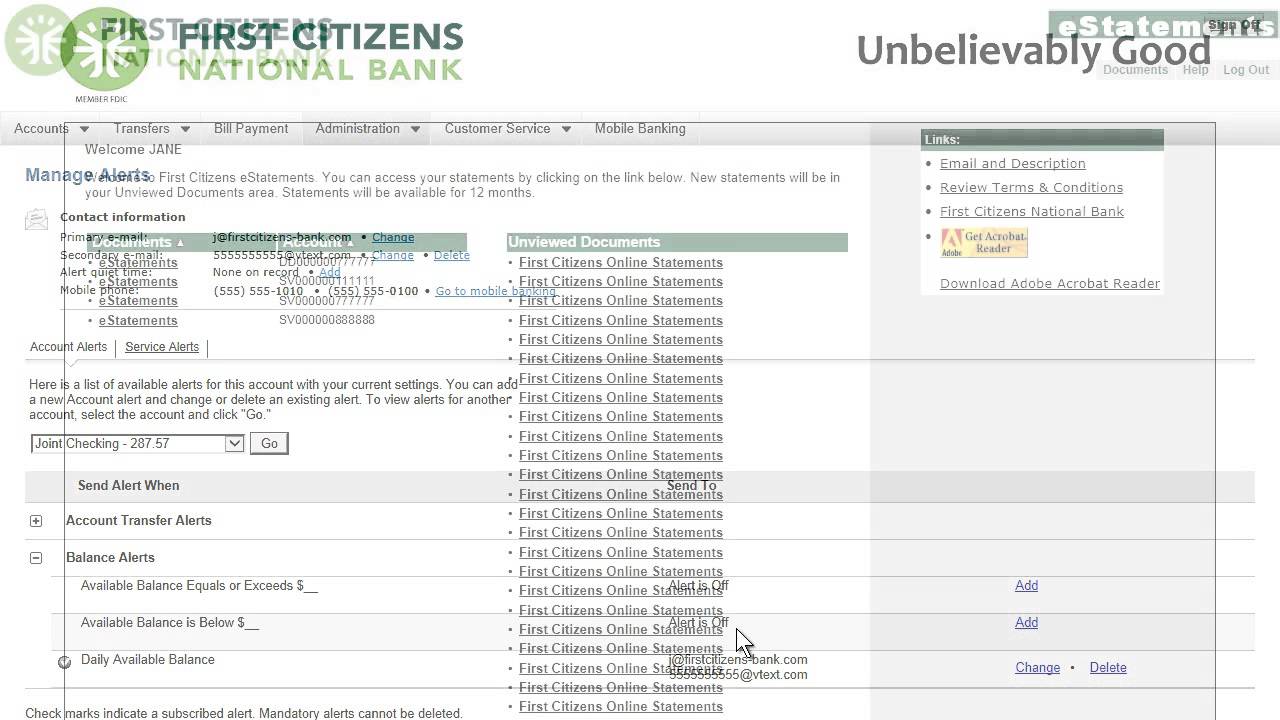Delete the Daily Available Balance alert
Viewport: 1280px width, 720px height.
pos(1107,668)
